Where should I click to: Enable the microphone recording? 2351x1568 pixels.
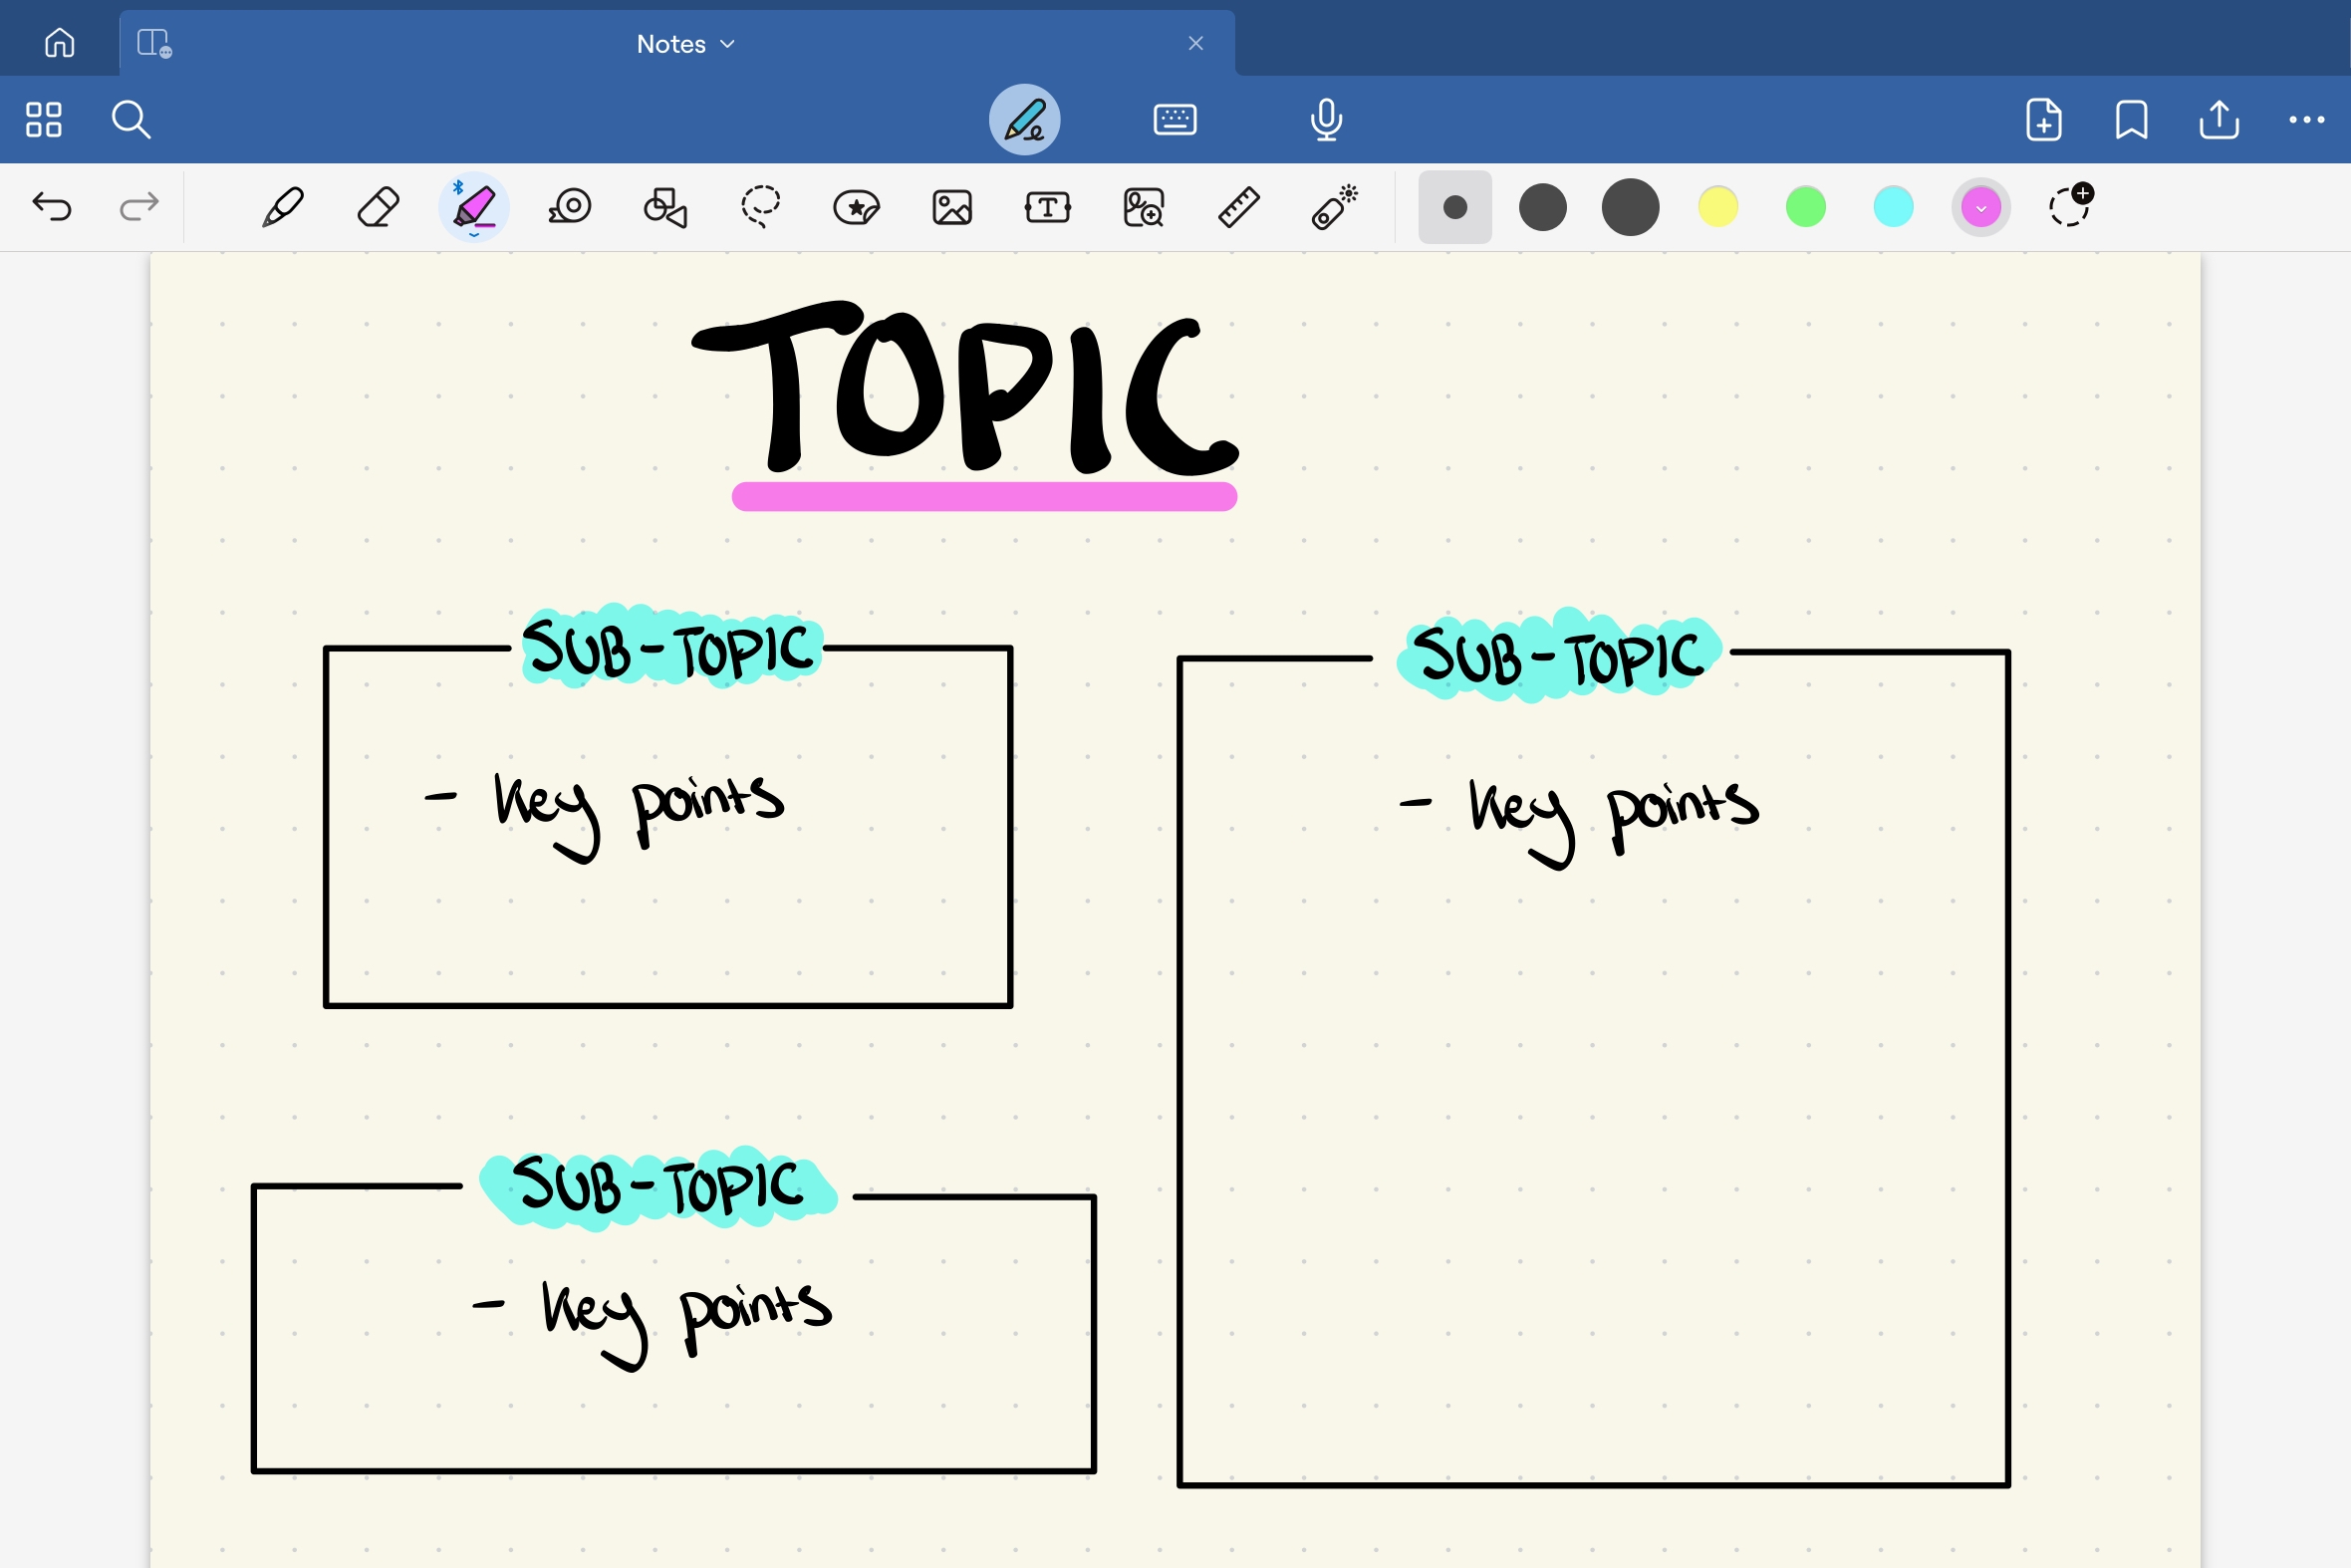(1325, 120)
